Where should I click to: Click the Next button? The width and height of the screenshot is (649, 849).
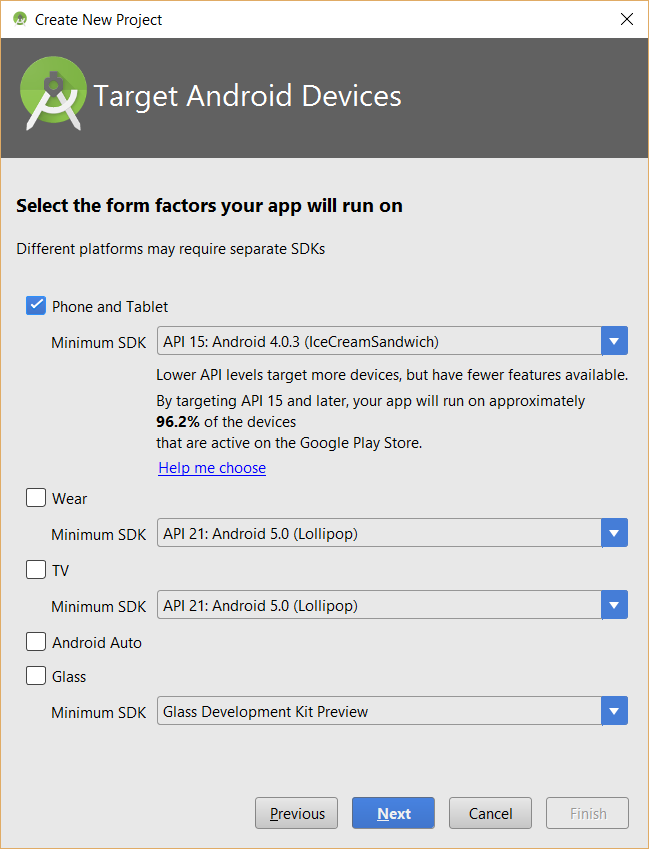393,813
